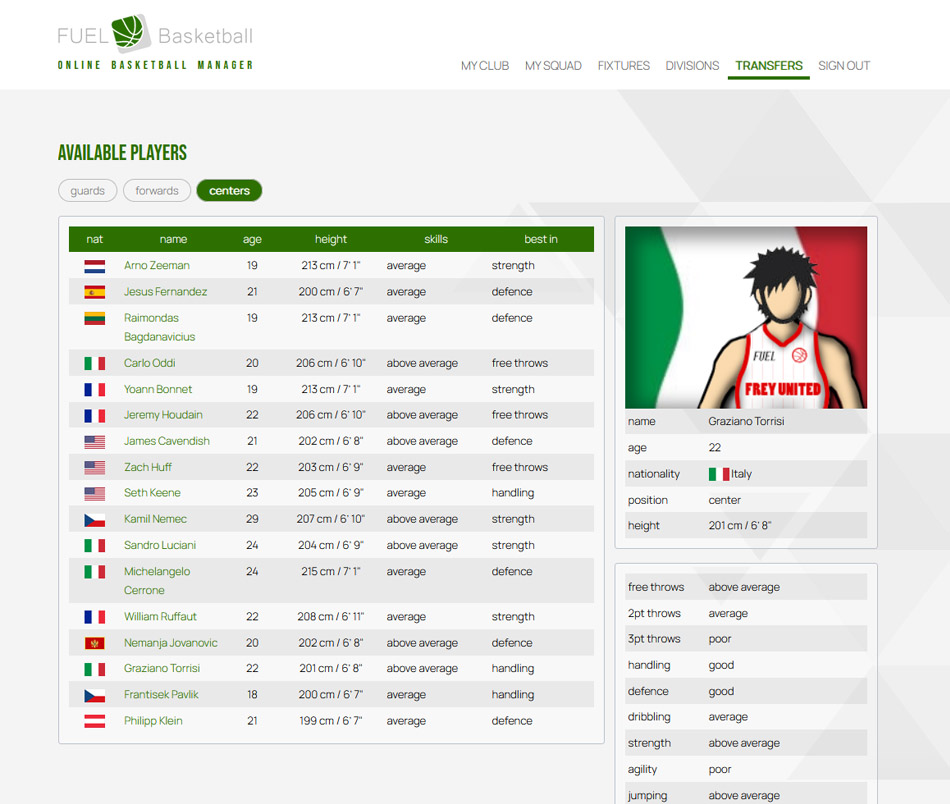Click the height column header
The height and width of the screenshot is (804, 950).
point(331,239)
